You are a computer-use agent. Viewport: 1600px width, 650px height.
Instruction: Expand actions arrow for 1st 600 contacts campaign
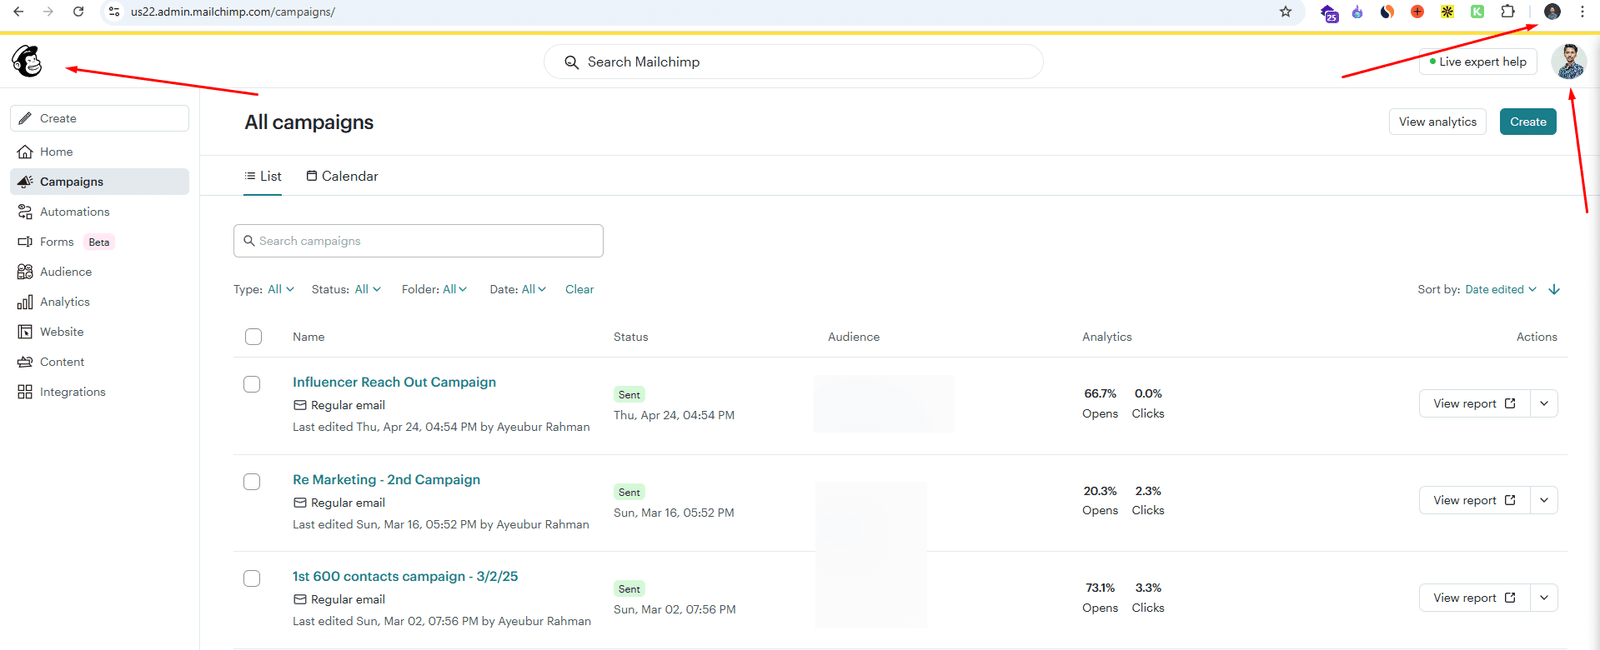click(1544, 598)
